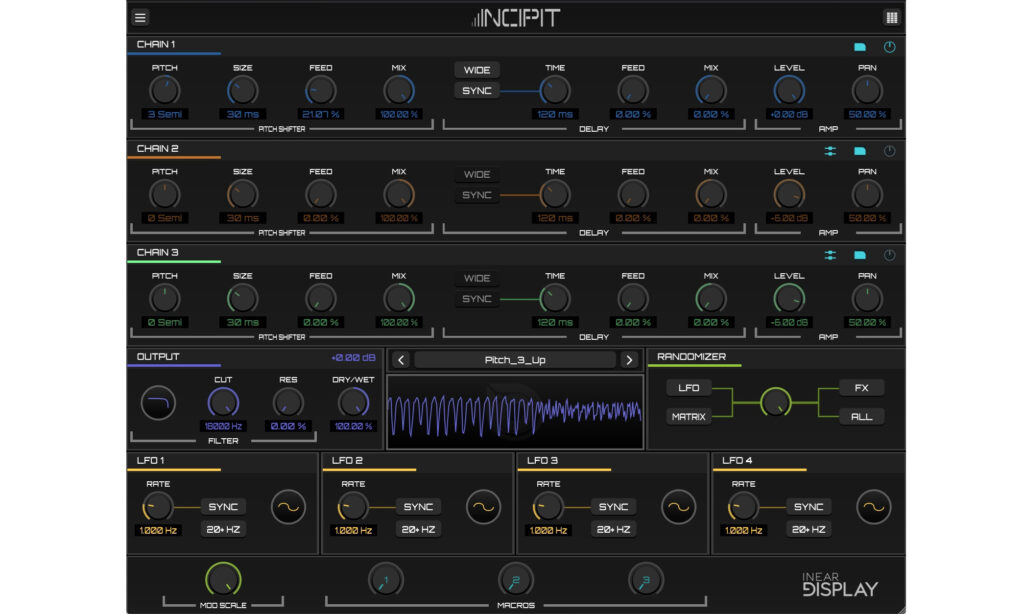1024x614 pixels.
Task: Click the LFO 4 sine waveform selector
Action: tap(873, 507)
